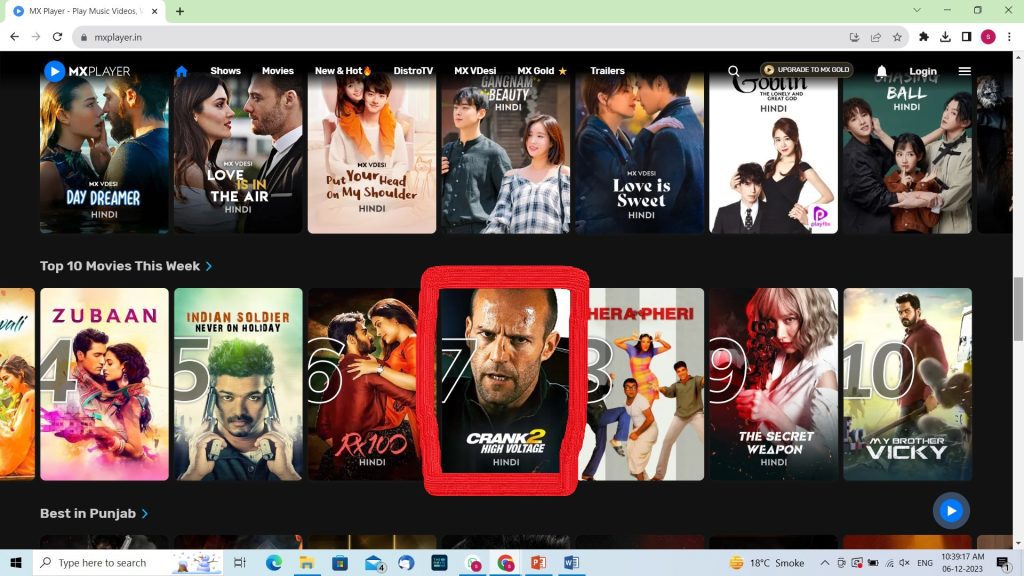Open the Zubaan movie poster
Screen dimensions: 1024x576
pyautogui.click(x=104, y=384)
